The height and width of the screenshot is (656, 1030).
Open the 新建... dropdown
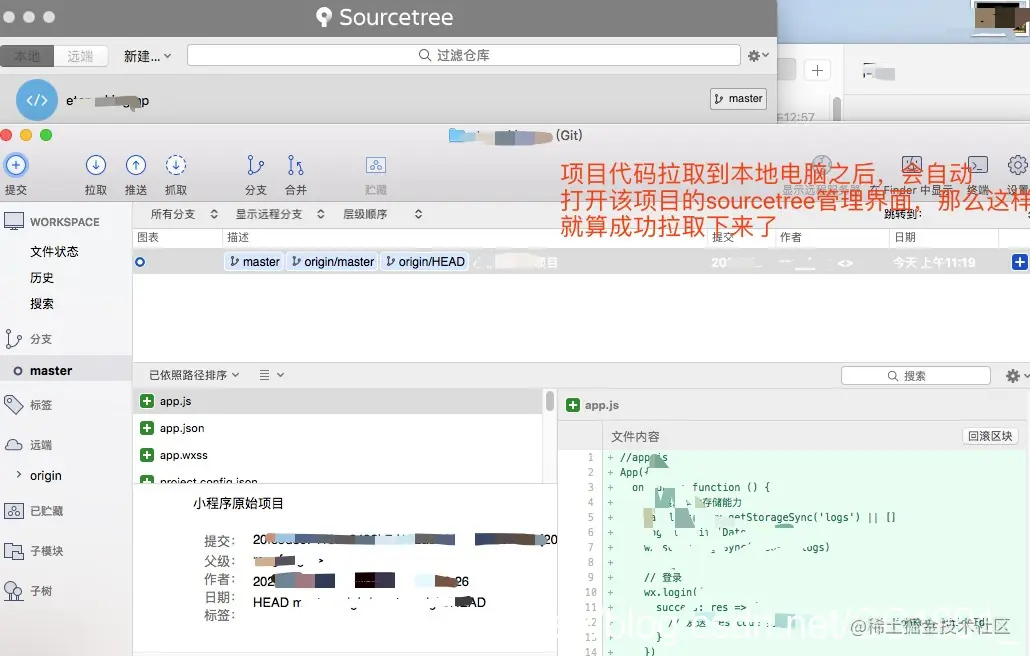coord(147,56)
